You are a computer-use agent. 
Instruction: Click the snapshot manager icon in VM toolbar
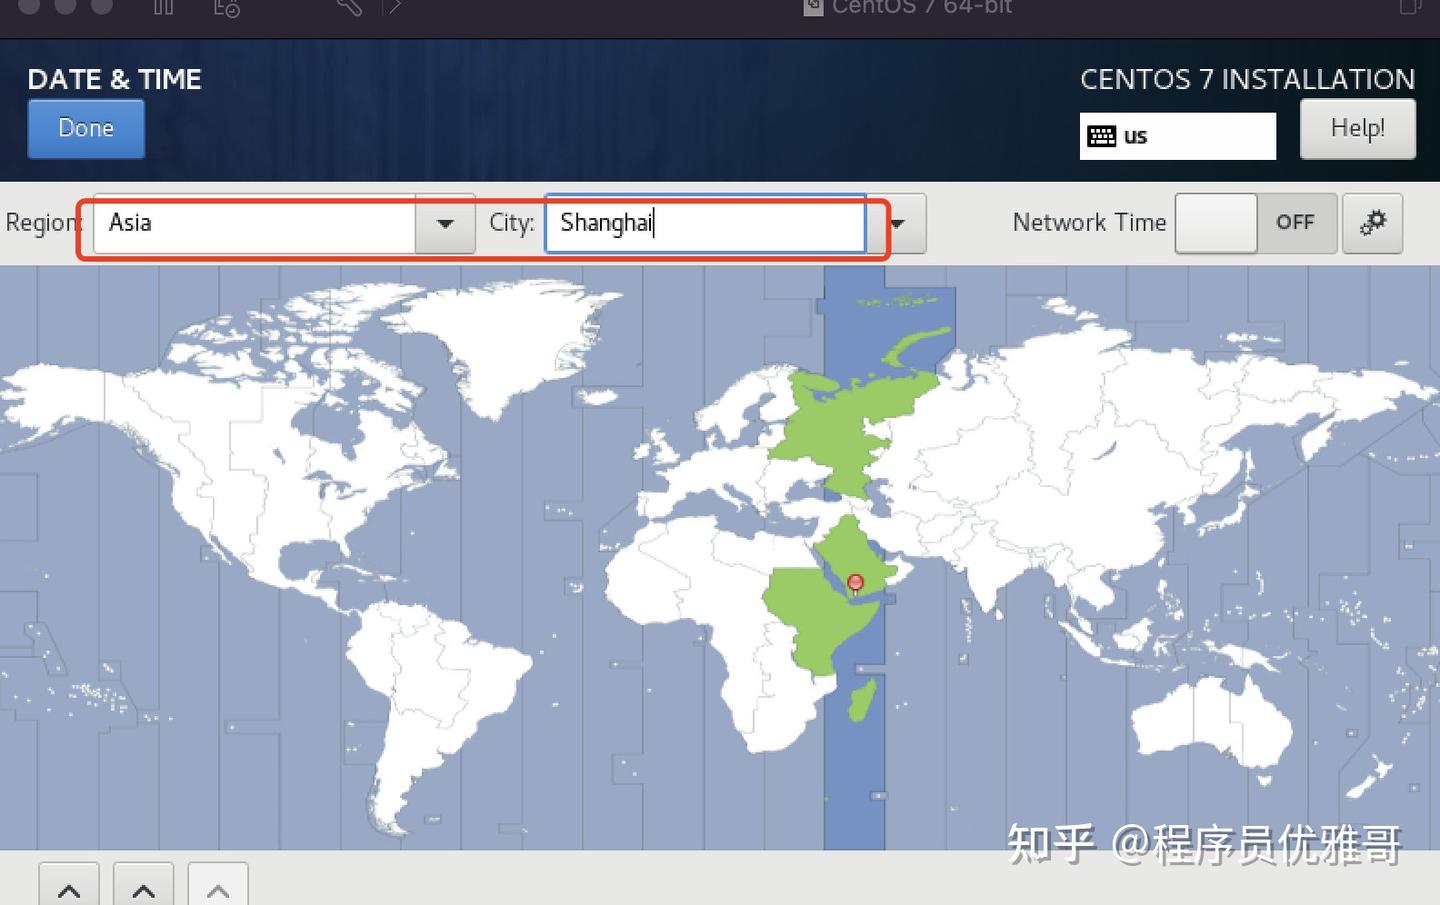[x=224, y=8]
